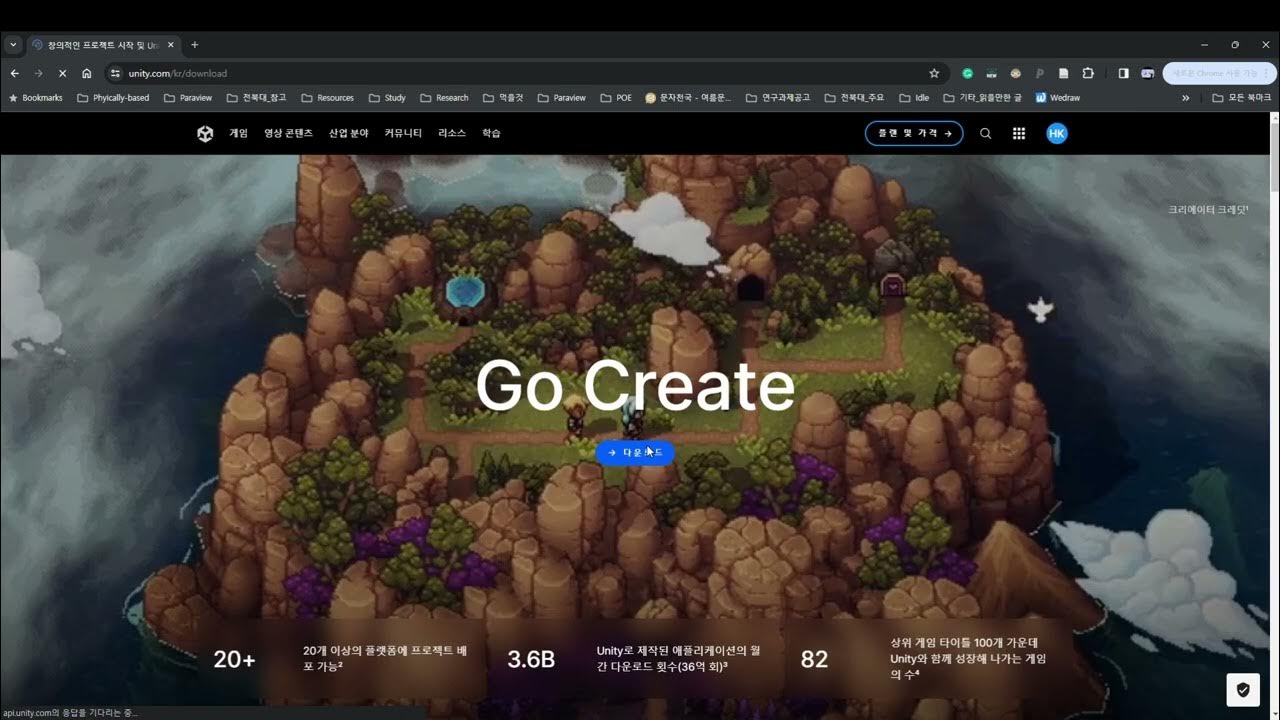
Task: Open the 학습 navigation menu
Action: [x=491, y=134]
